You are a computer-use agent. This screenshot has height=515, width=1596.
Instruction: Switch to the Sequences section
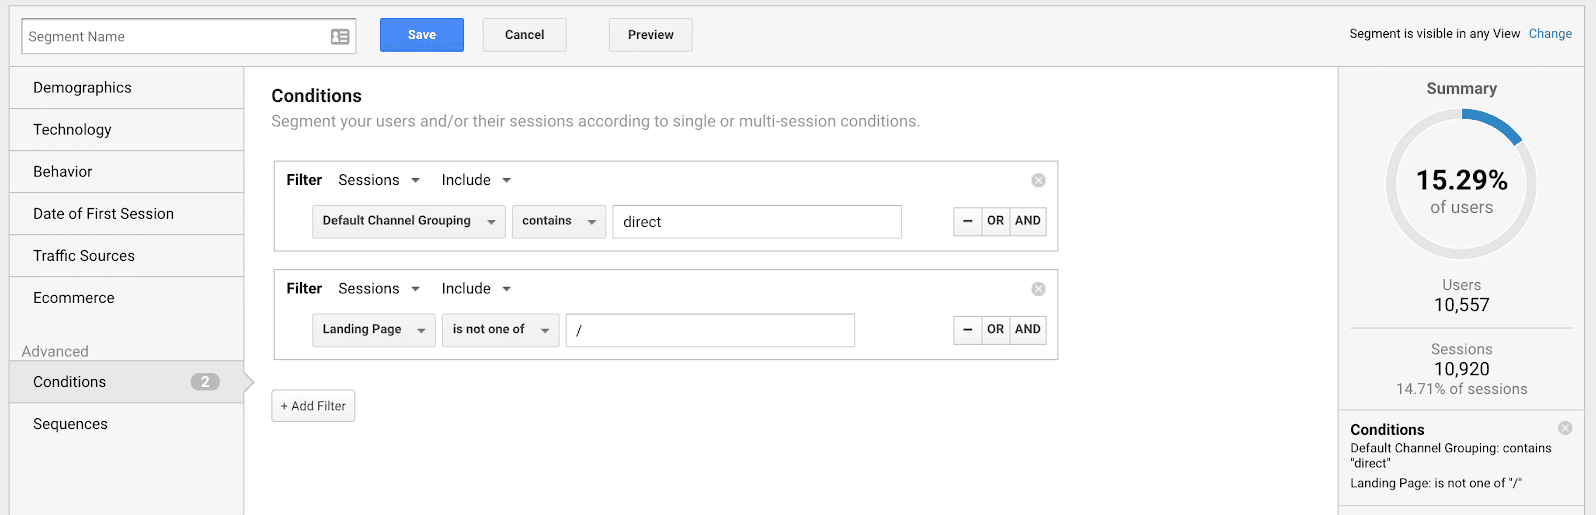[70, 424]
